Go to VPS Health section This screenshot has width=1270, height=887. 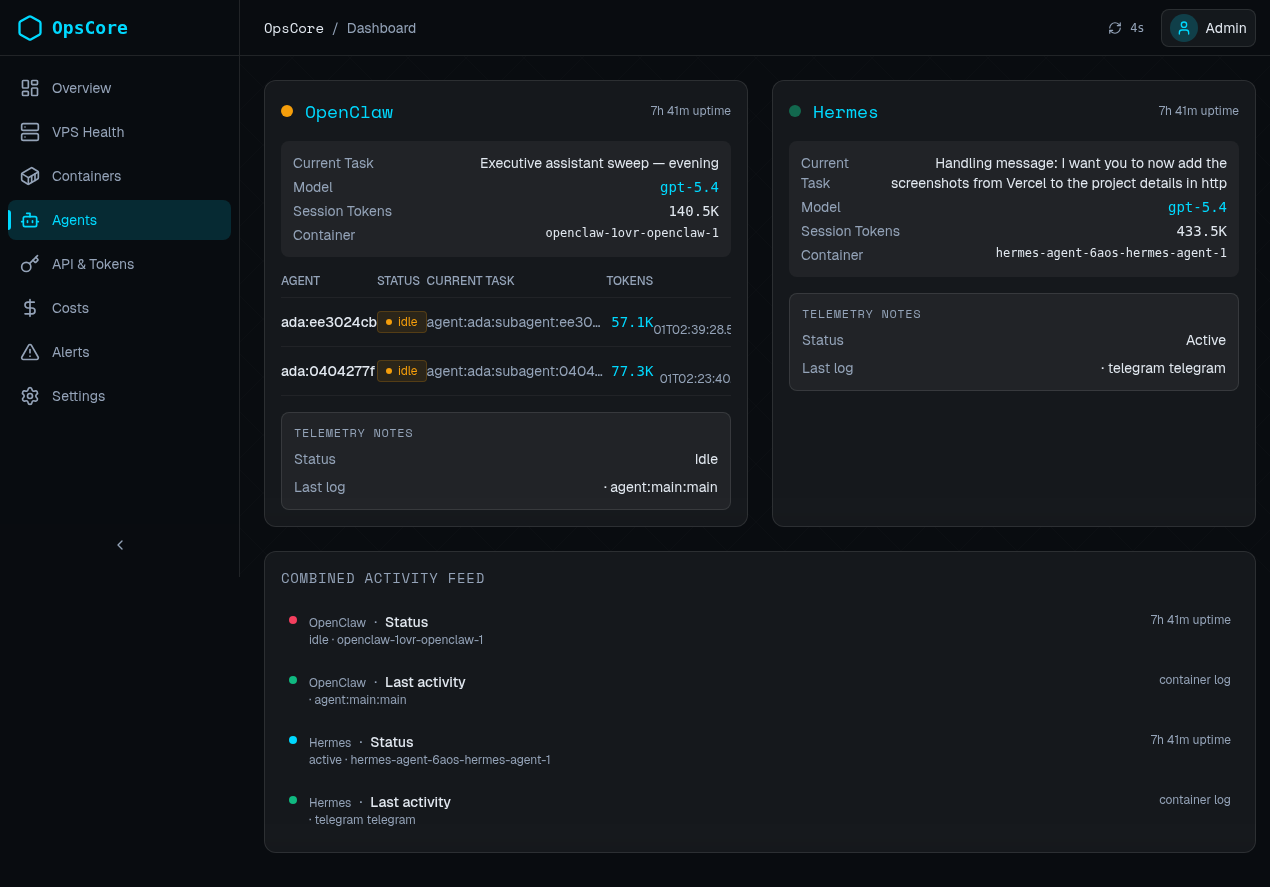119,132
